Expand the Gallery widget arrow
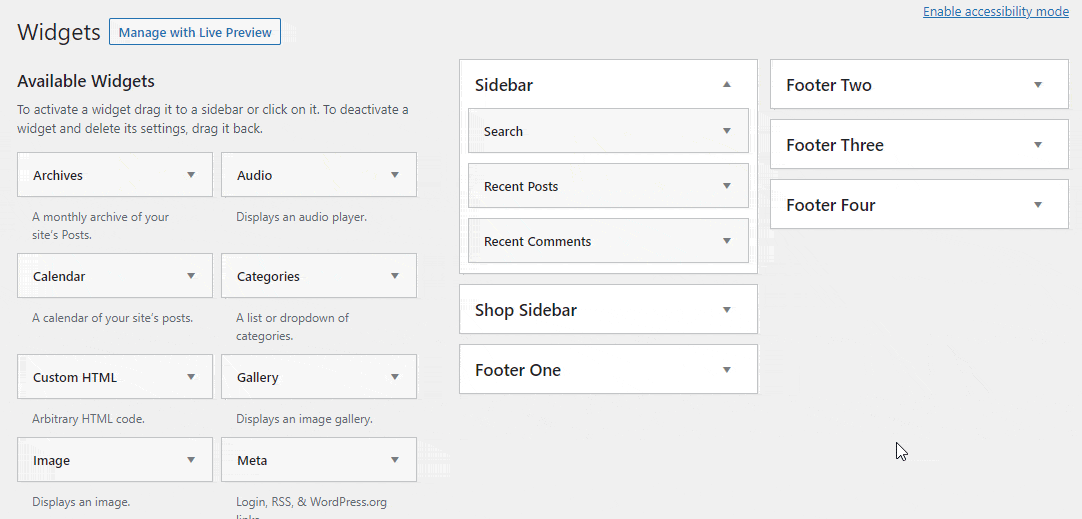1082x519 pixels. point(395,377)
